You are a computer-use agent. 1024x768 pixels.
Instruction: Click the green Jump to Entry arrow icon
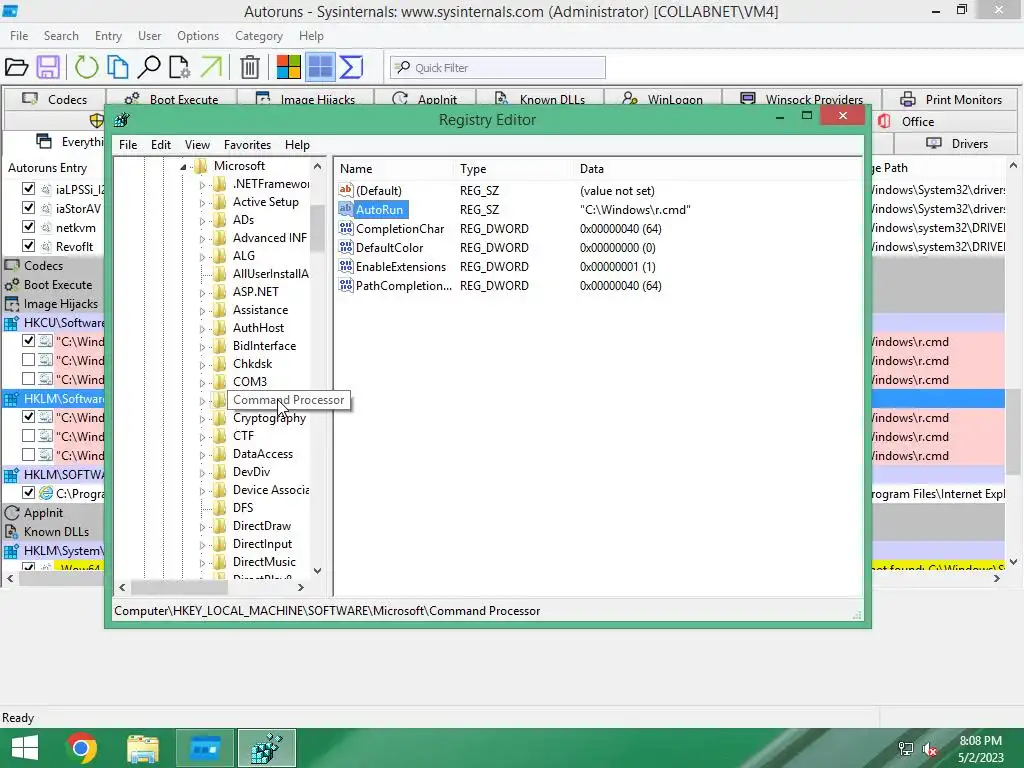212,67
